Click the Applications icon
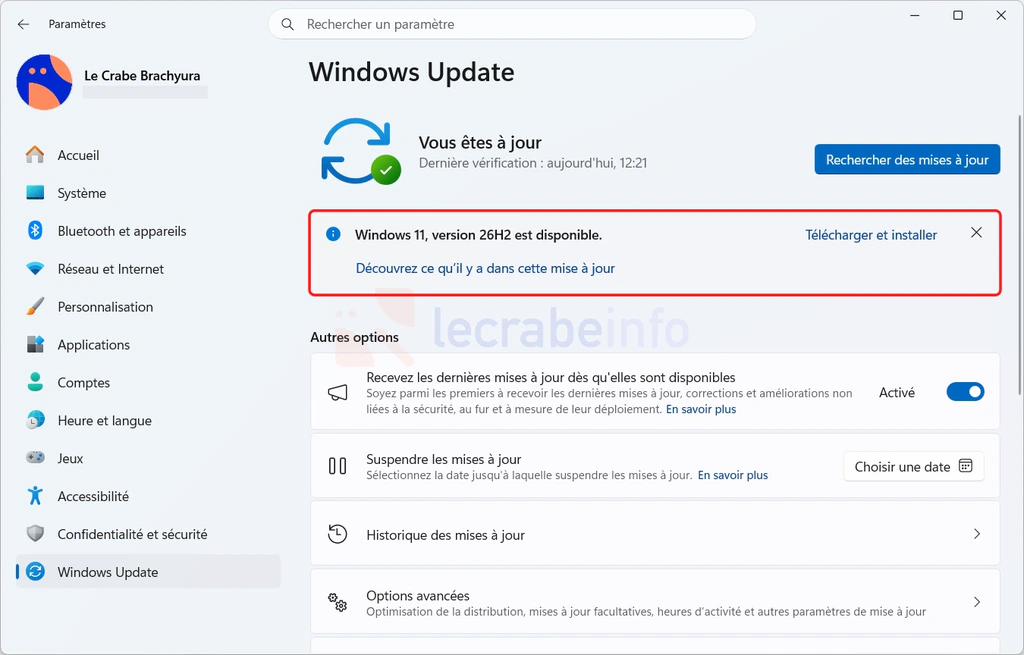 pyautogui.click(x=35, y=344)
